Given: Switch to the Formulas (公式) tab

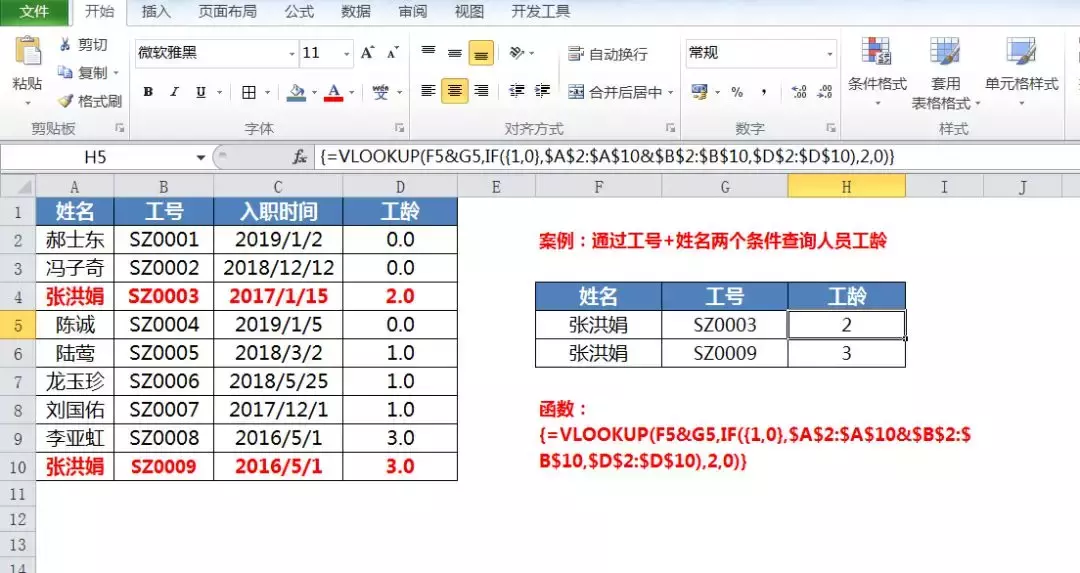Looking at the screenshot, I should tap(299, 11).
